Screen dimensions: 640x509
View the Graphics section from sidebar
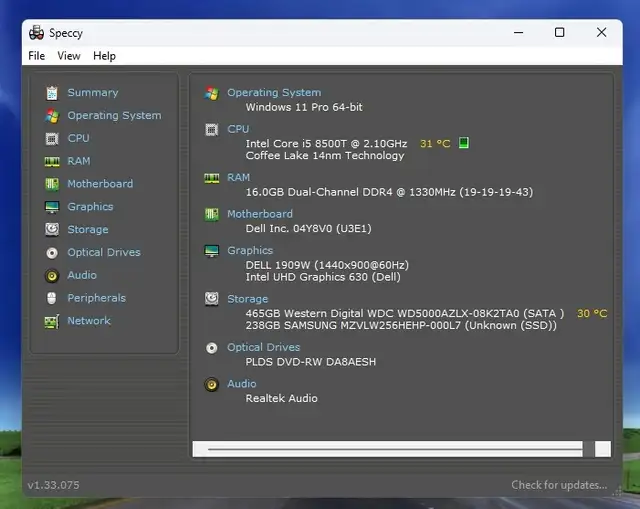coord(90,207)
